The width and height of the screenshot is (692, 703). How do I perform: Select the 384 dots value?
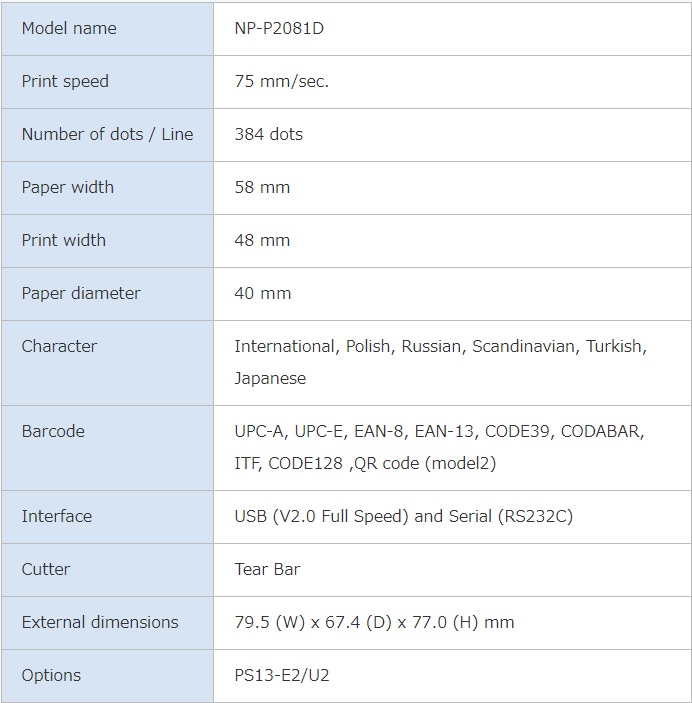(x=269, y=135)
